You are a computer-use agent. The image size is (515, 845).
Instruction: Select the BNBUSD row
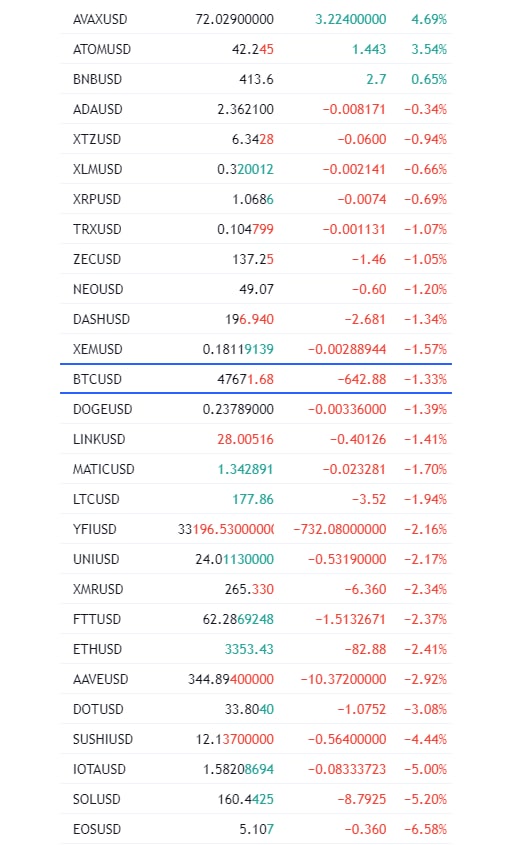256,79
